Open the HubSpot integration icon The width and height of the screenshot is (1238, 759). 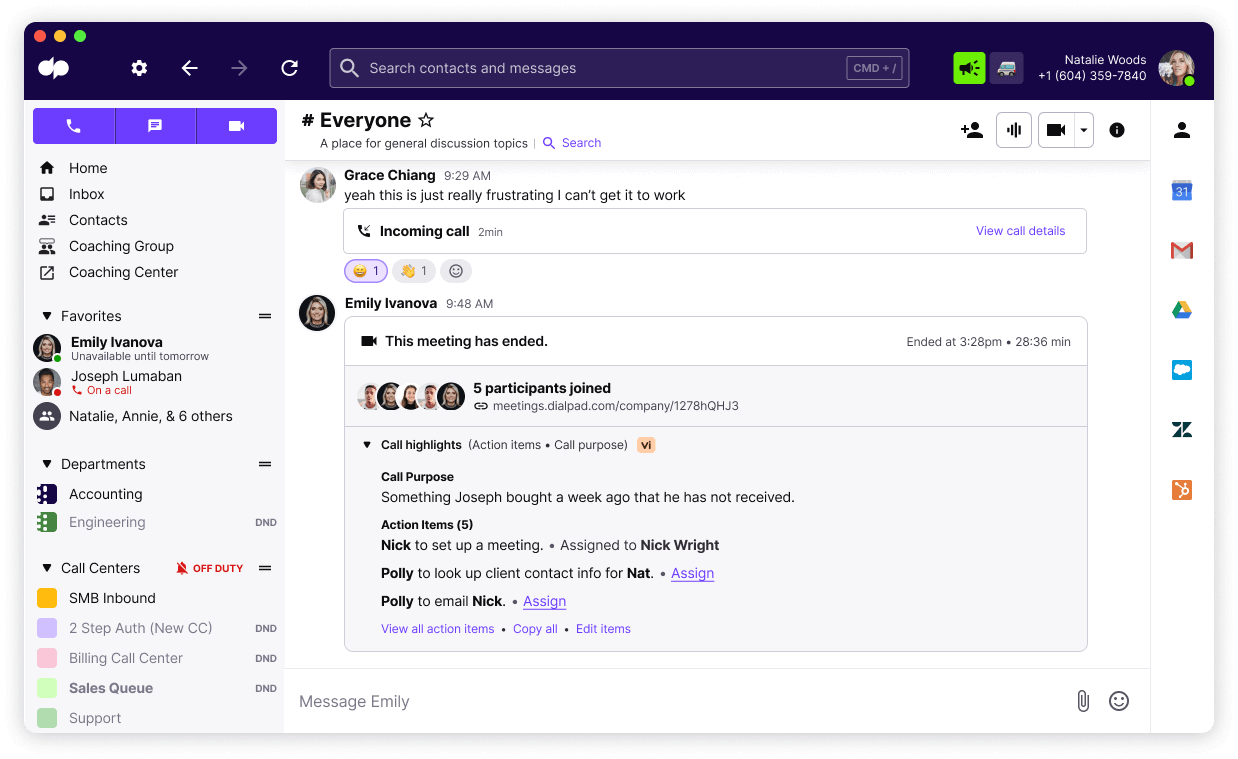coord(1182,490)
